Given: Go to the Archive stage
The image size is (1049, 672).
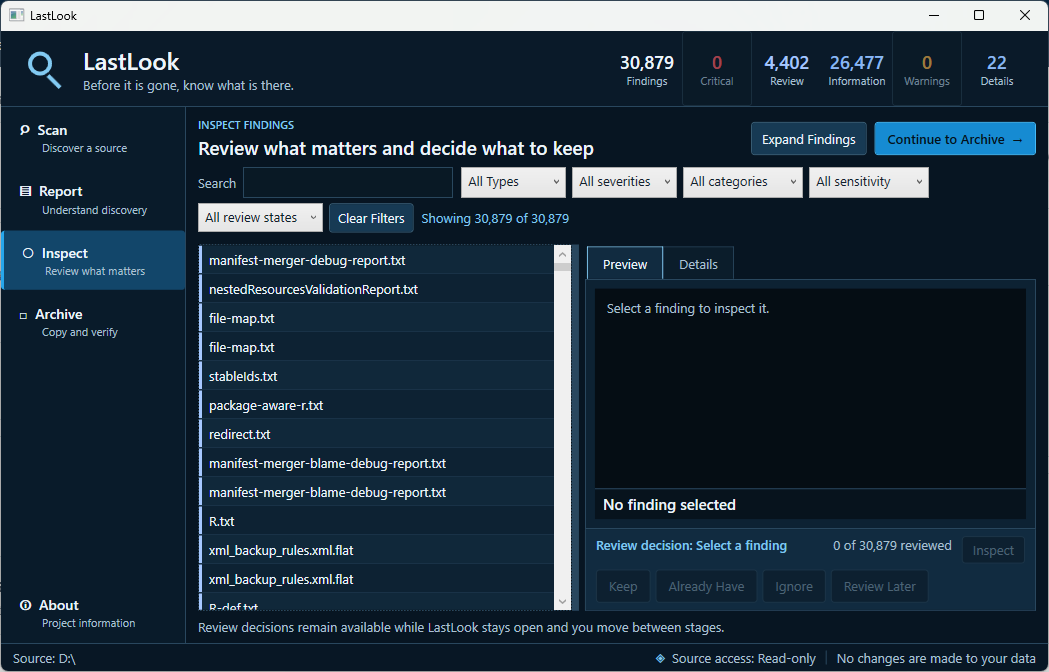Looking at the screenshot, I should 93,323.
